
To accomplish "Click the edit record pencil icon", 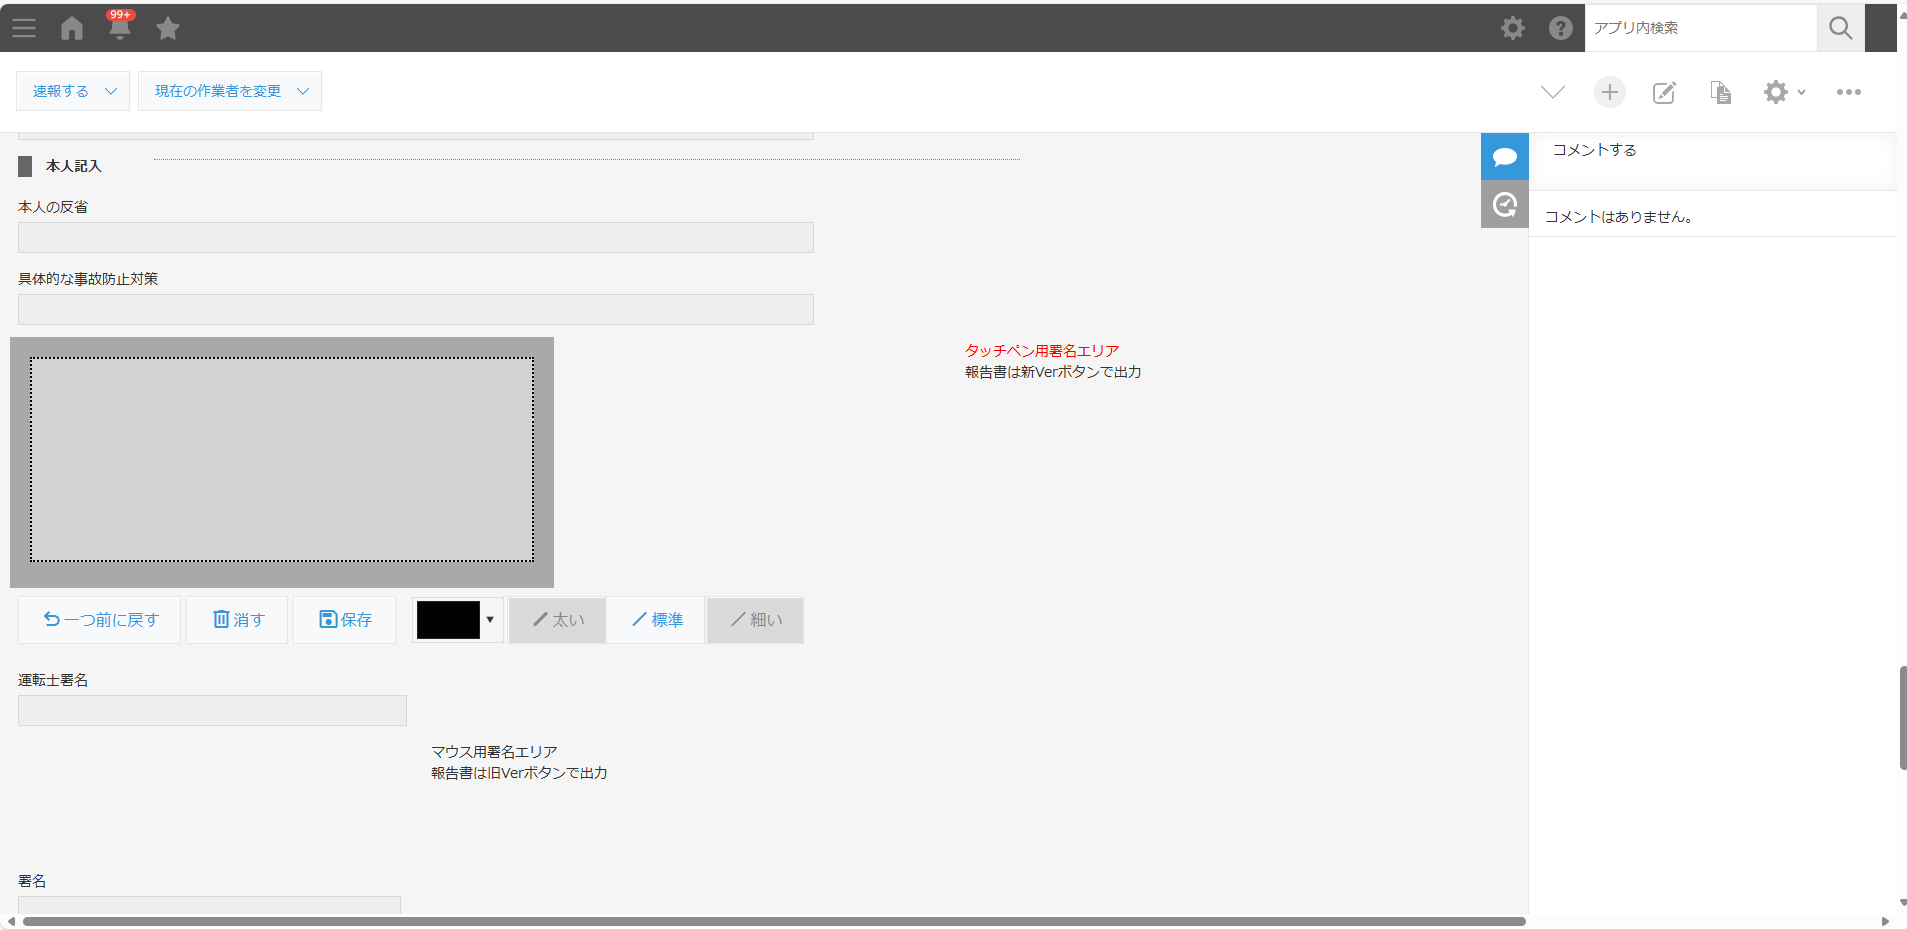I will pos(1664,92).
